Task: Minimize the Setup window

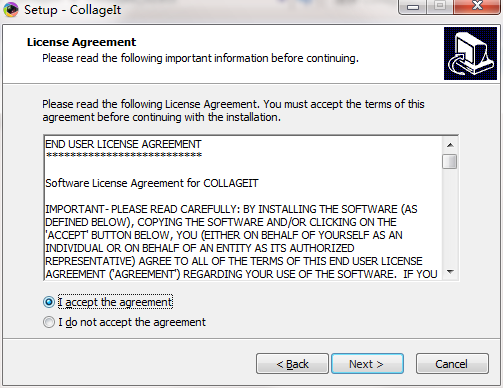Action: [413, 7]
